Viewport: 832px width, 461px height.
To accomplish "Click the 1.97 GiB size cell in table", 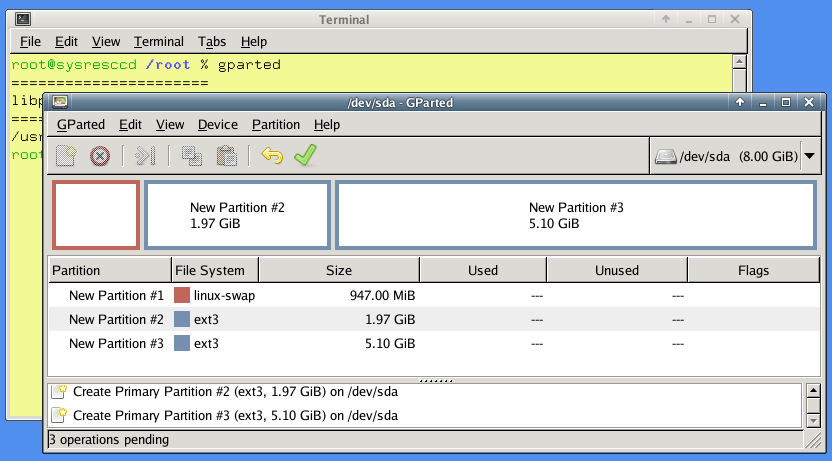I will [x=390, y=319].
